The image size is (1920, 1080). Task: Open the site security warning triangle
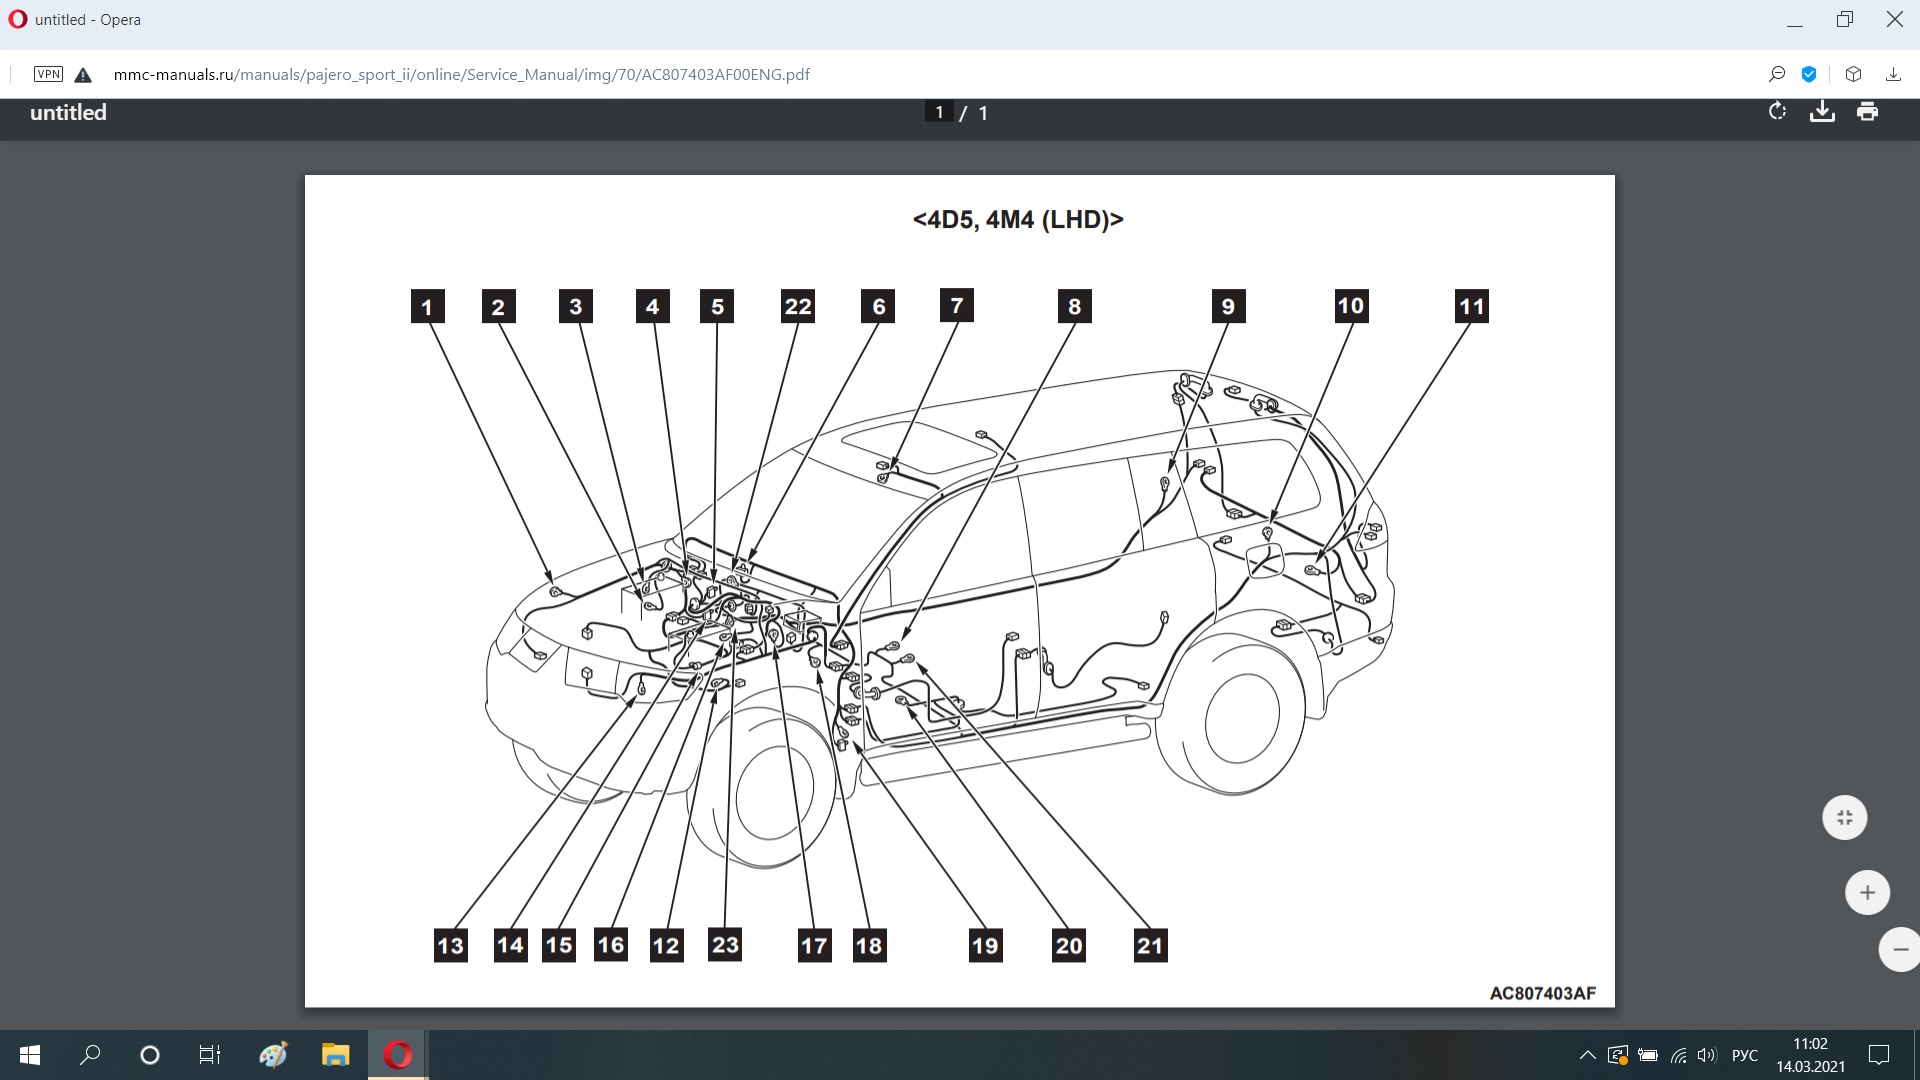coord(83,74)
